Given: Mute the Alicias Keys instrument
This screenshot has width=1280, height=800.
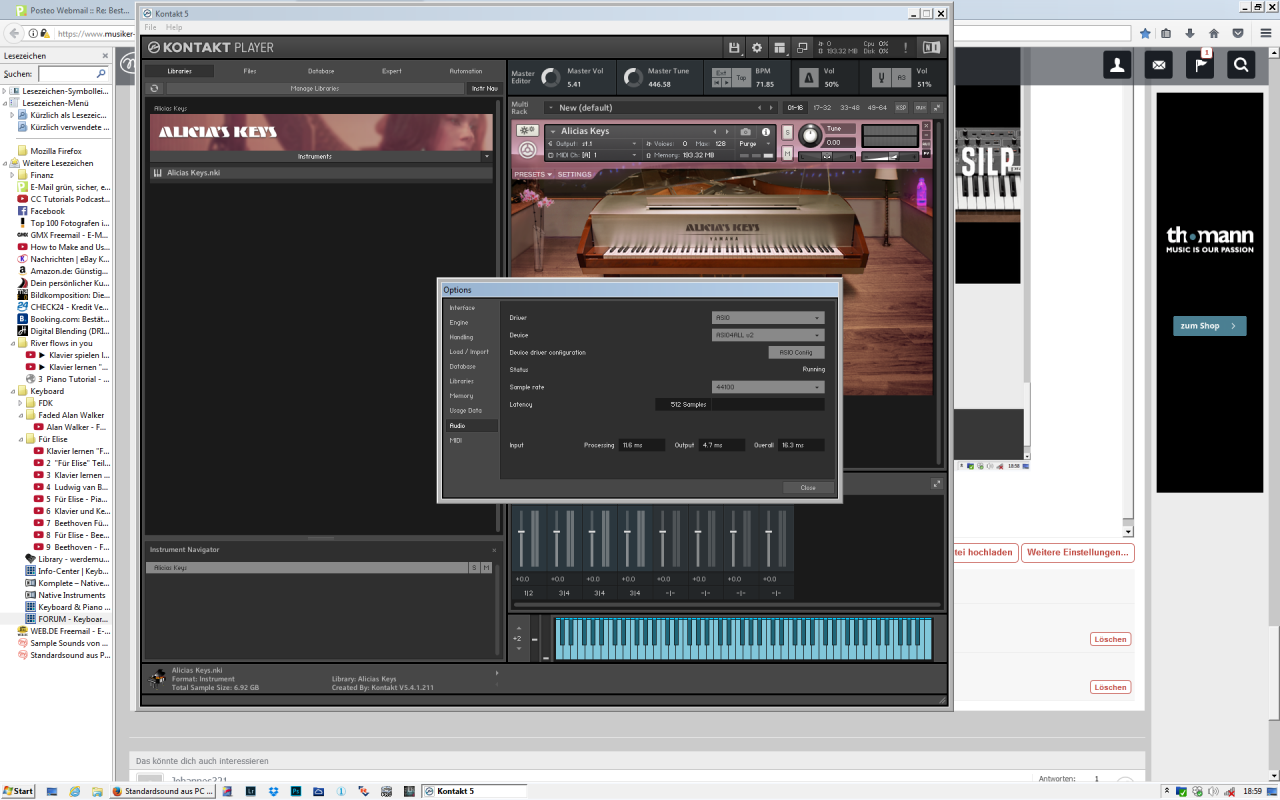Looking at the screenshot, I should click(787, 153).
